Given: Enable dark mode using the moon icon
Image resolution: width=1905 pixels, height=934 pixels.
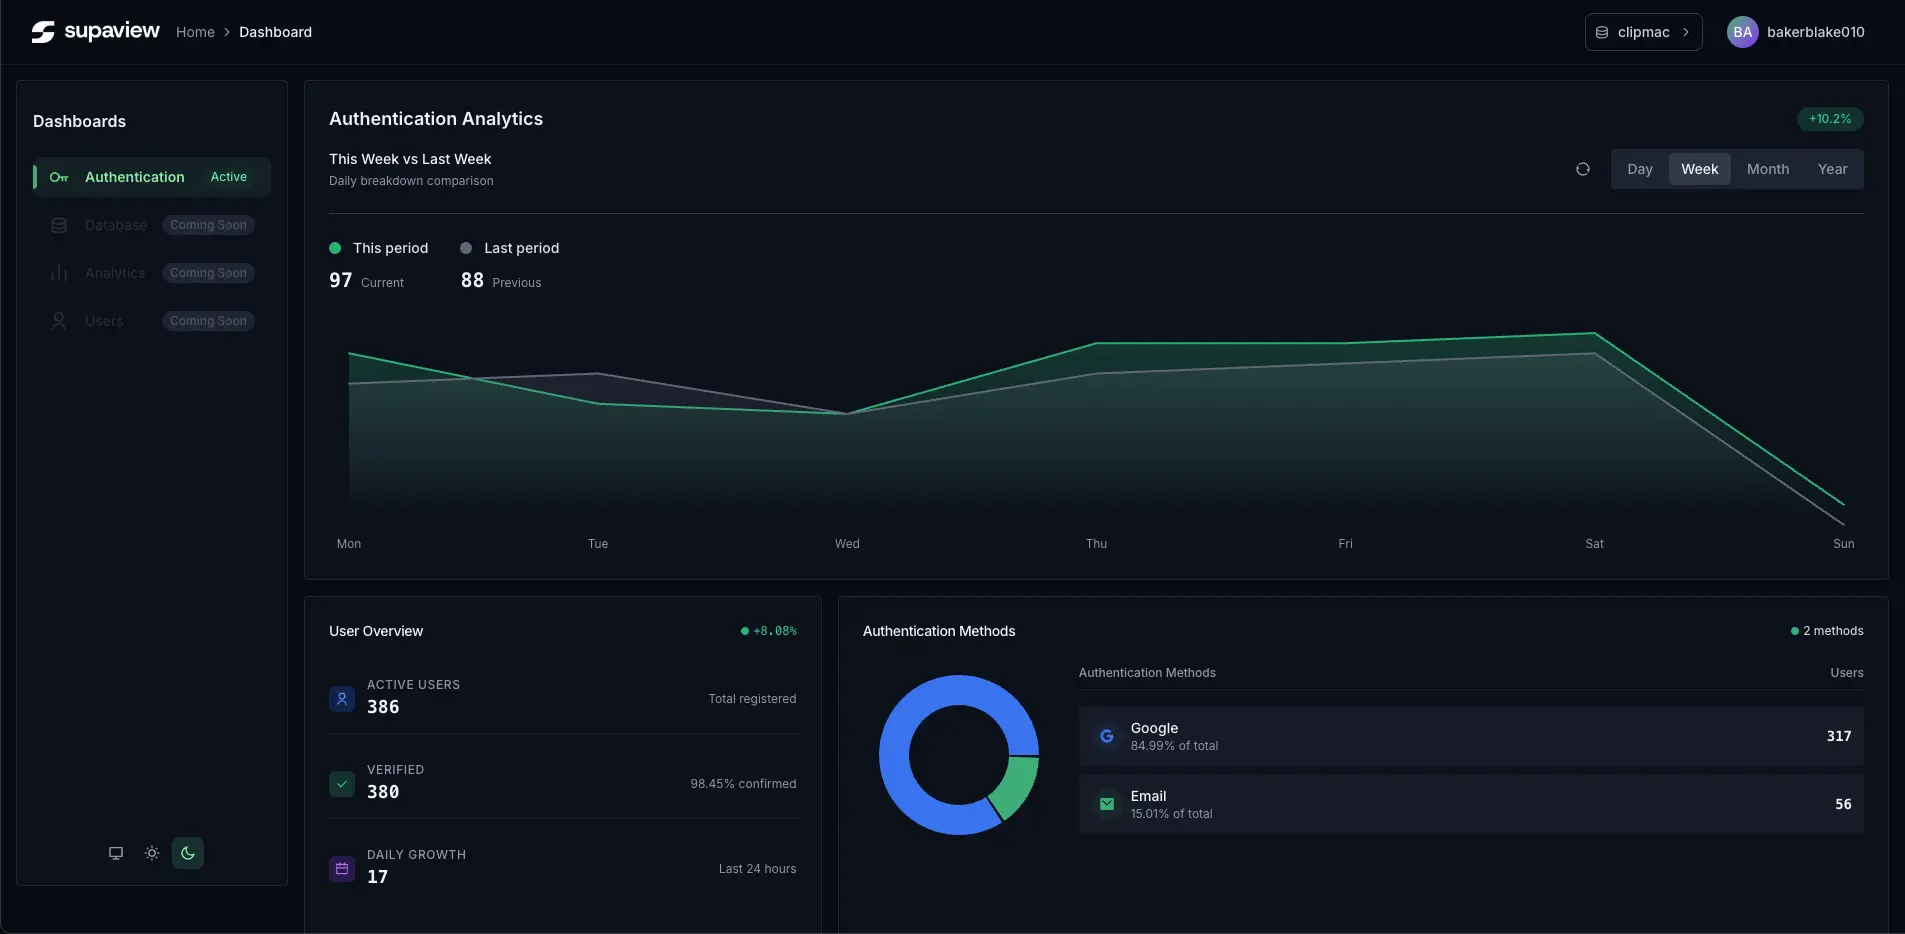Looking at the screenshot, I should coord(188,853).
